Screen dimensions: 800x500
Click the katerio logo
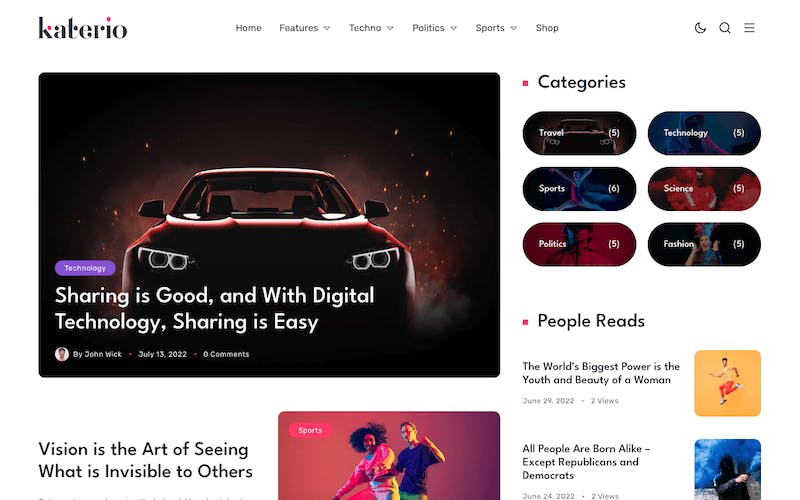(x=83, y=28)
